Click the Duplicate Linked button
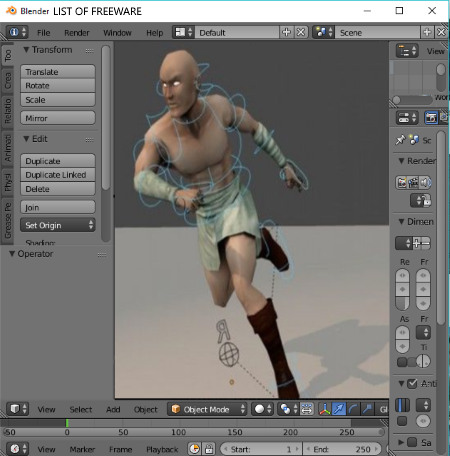Viewport: 450px width, 456px height. 58,175
